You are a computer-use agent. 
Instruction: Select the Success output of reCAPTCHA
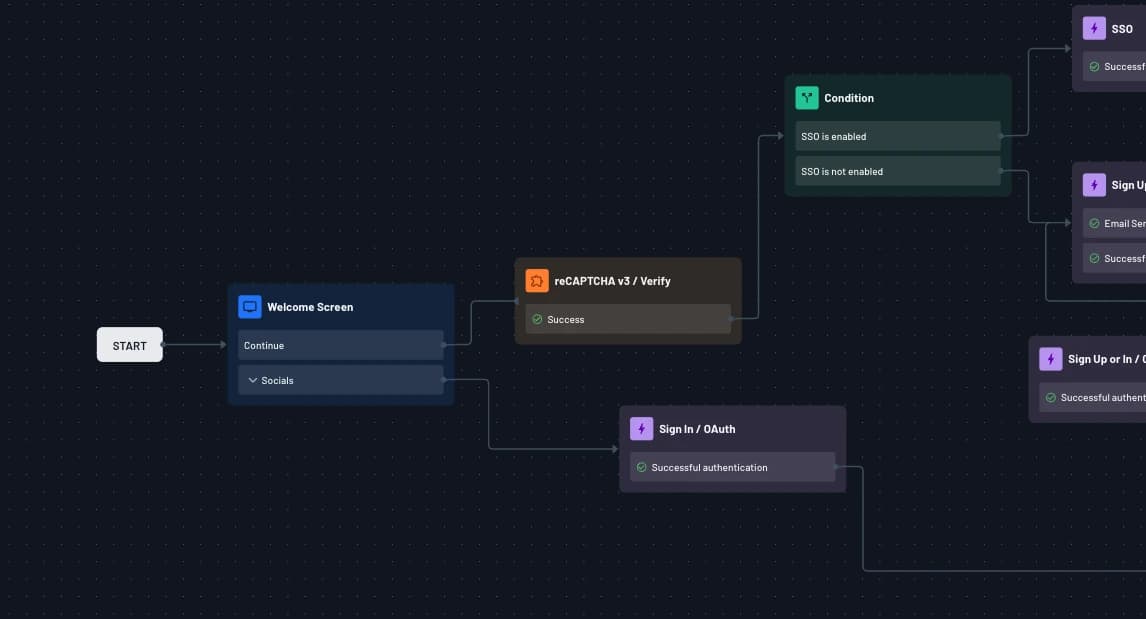tap(628, 319)
